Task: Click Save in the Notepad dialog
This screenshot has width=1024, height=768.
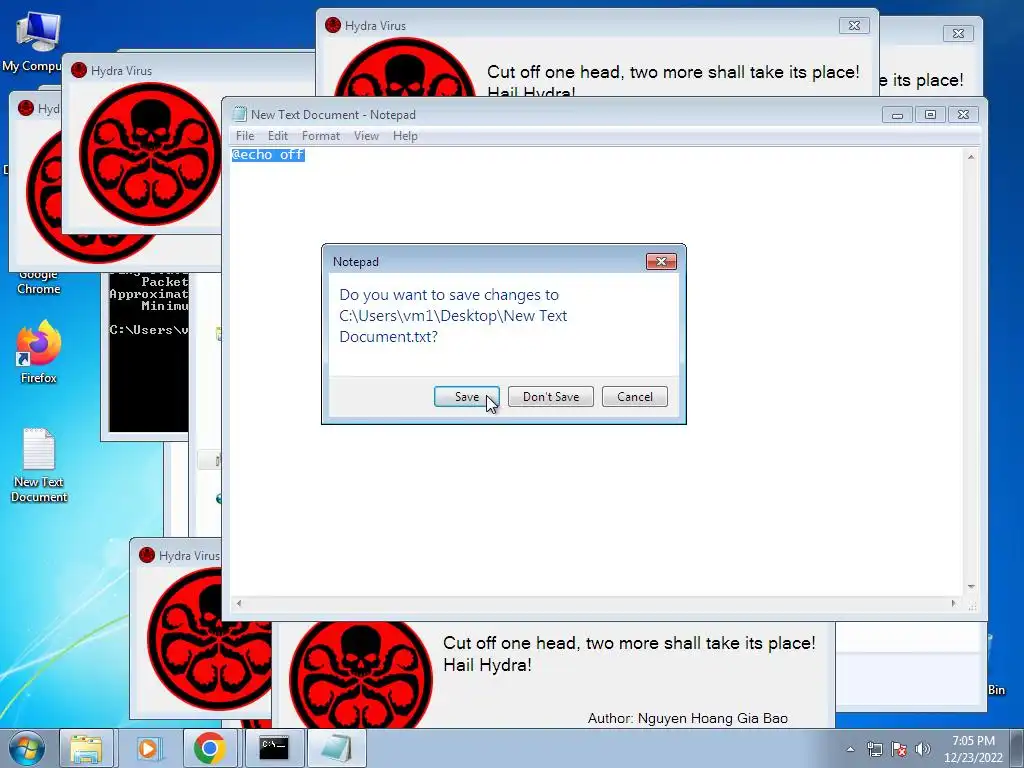Action: click(x=466, y=396)
